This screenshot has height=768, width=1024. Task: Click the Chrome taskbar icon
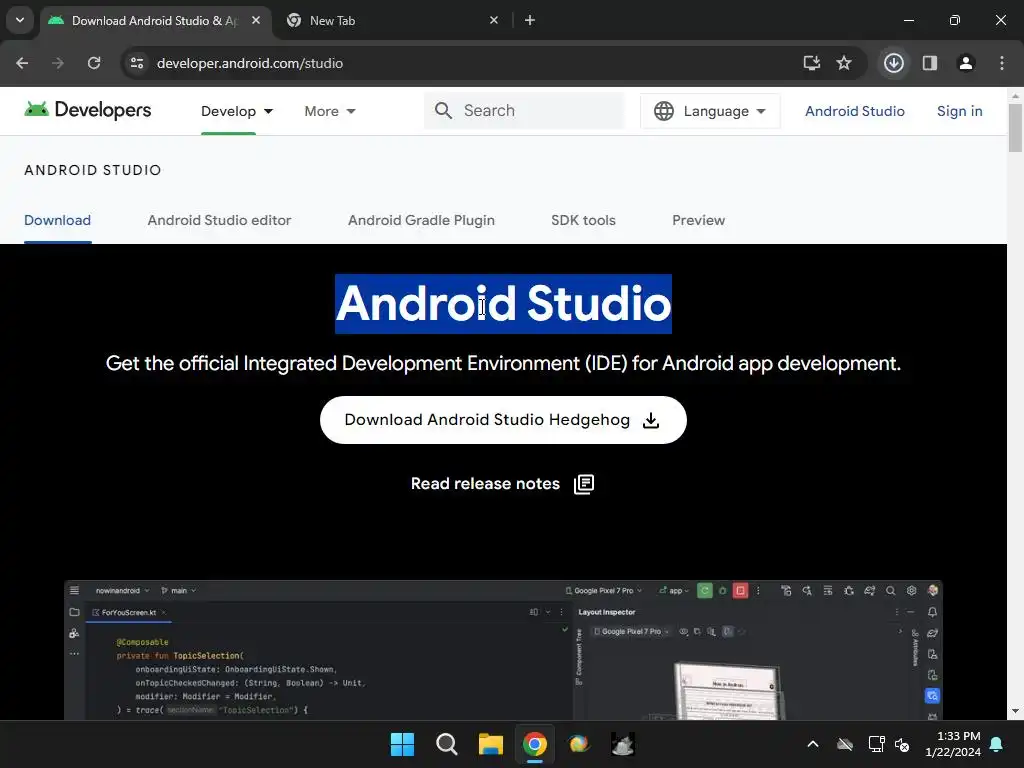tap(535, 744)
